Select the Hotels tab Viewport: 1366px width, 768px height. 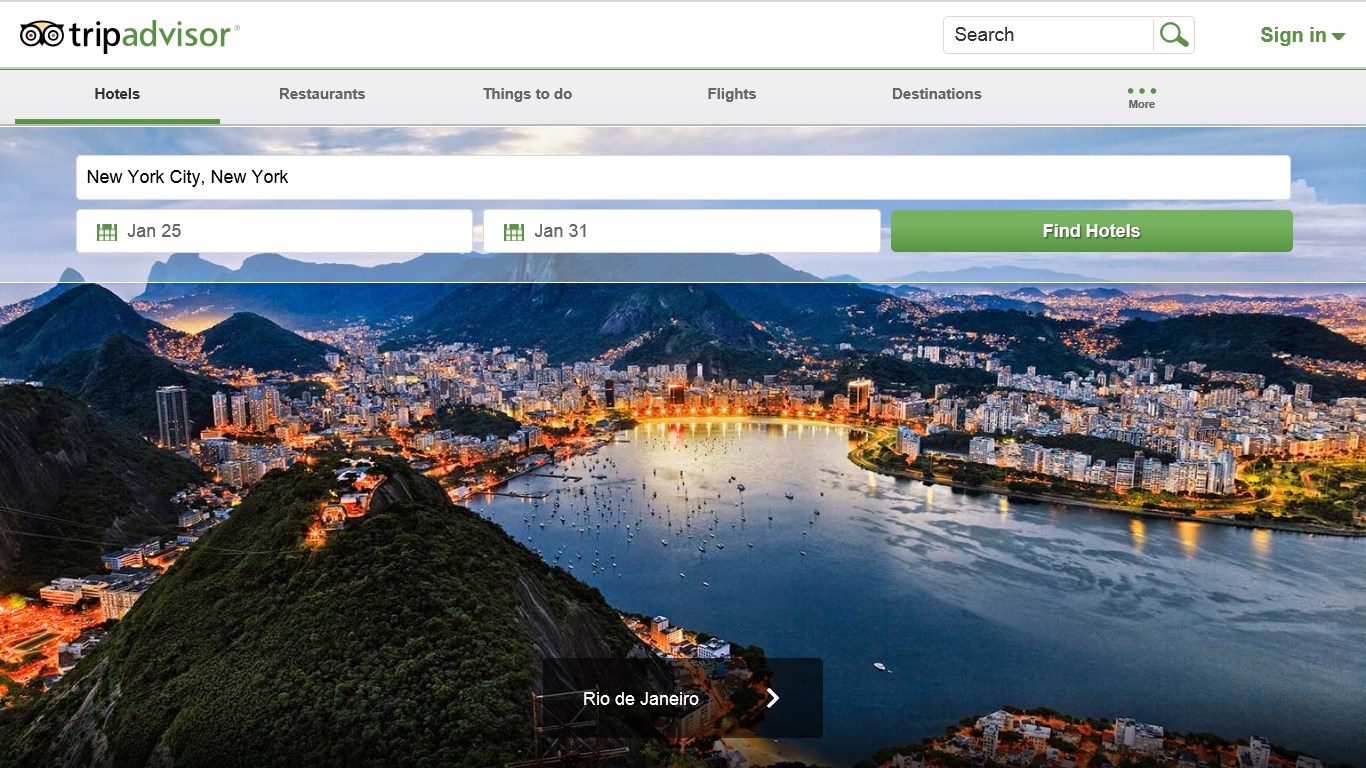(x=117, y=94)
